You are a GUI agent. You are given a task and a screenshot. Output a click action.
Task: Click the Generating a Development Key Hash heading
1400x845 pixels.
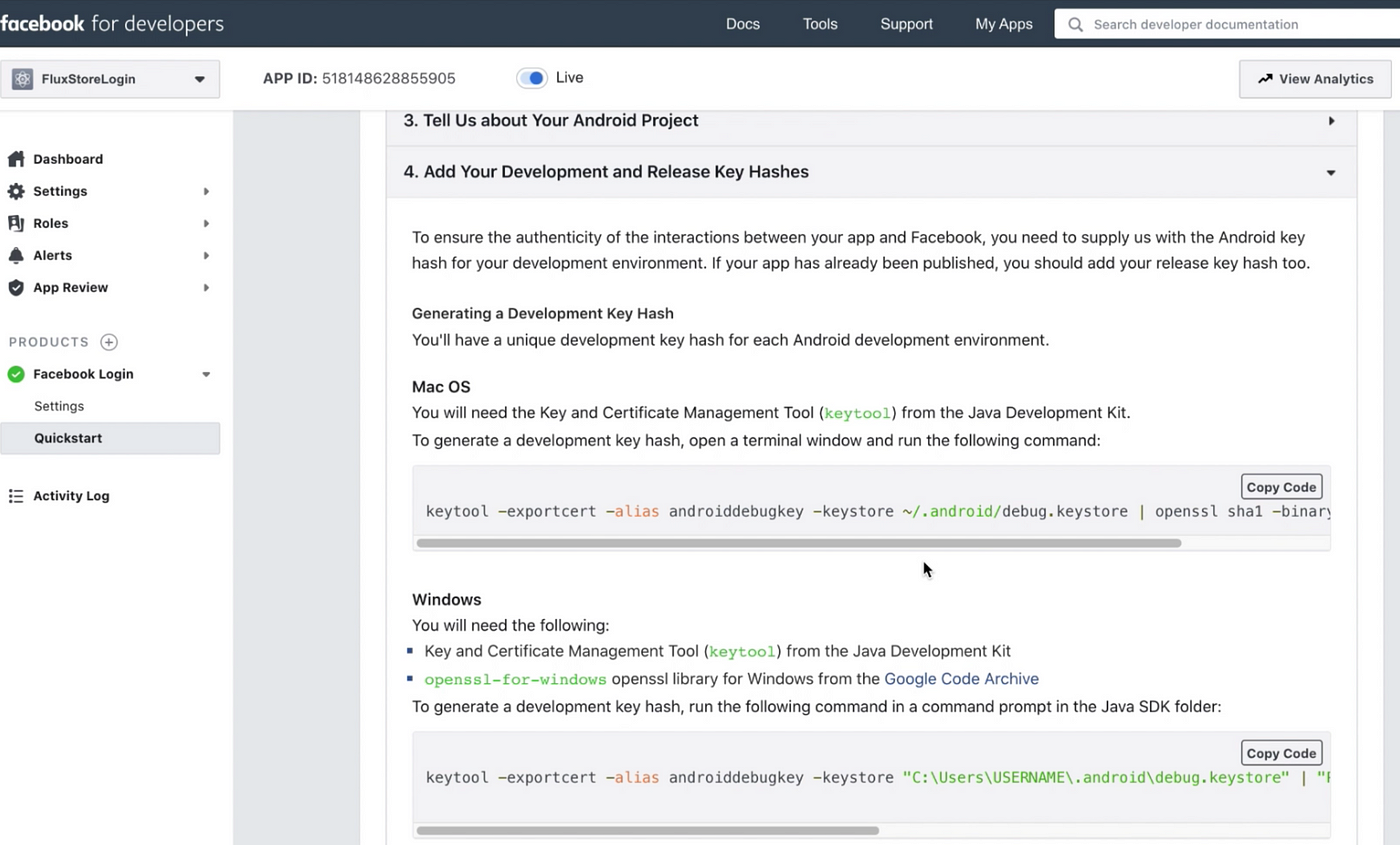click(543, 314)
